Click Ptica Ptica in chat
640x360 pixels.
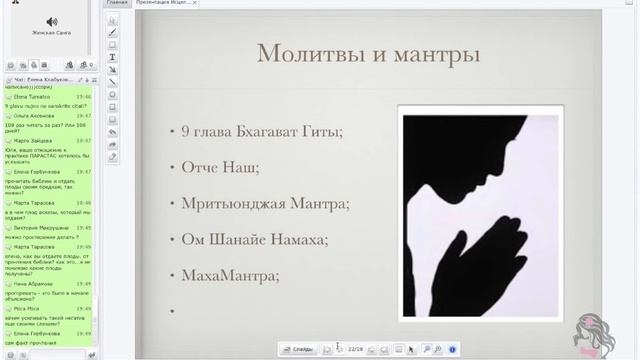click(x=26, y=309)
